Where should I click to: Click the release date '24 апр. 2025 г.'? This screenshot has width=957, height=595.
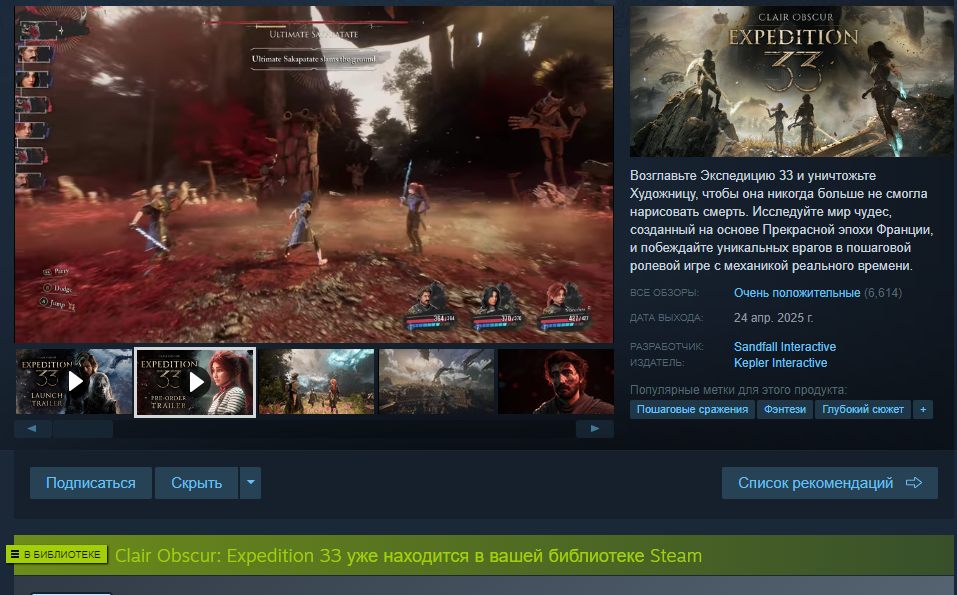[x=773, y=318]
